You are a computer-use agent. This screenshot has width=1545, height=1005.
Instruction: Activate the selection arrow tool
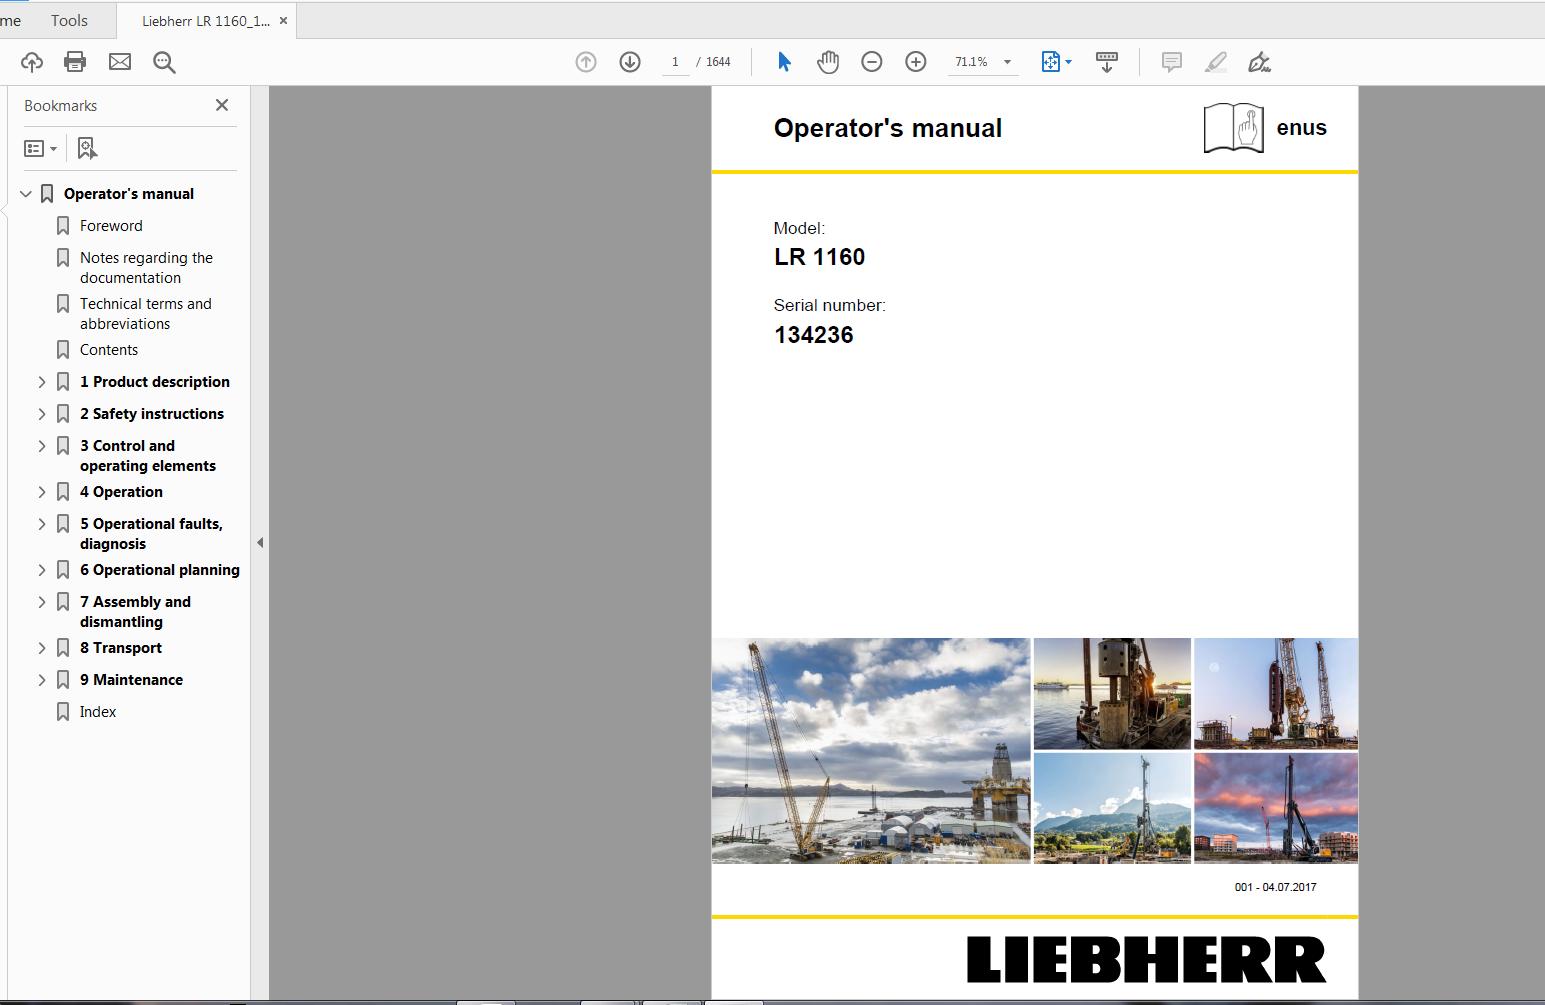[x=784, y=62]
